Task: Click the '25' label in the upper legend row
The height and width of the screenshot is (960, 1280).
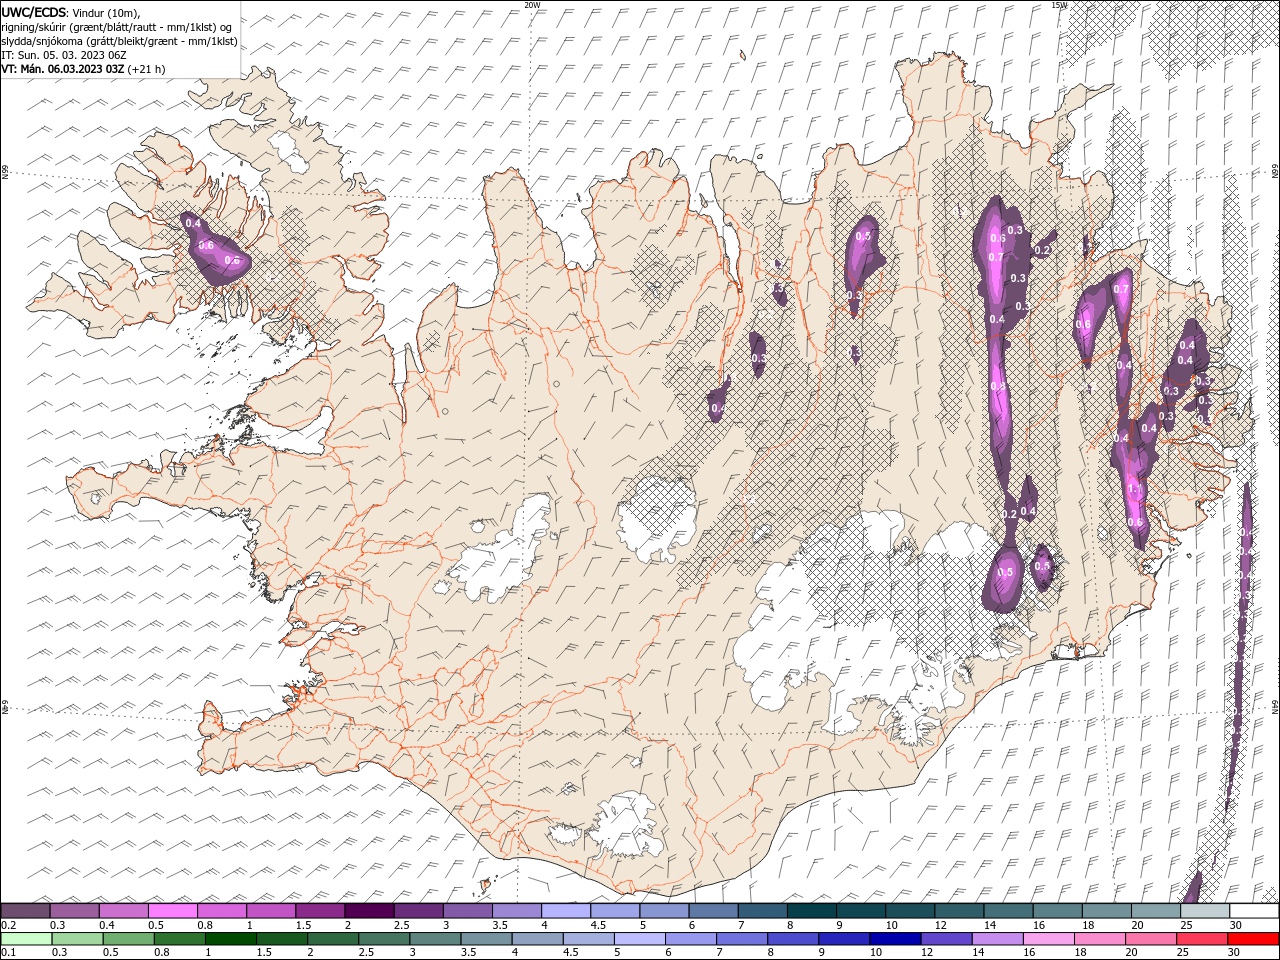Action: pos(1185,926)
